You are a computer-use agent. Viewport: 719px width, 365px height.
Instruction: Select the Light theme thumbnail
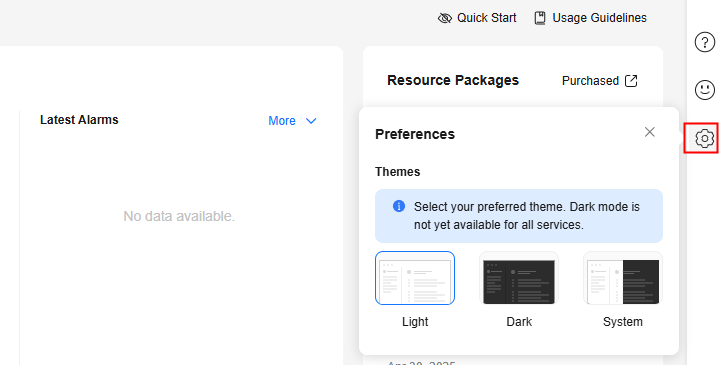(x=415, y=278)
